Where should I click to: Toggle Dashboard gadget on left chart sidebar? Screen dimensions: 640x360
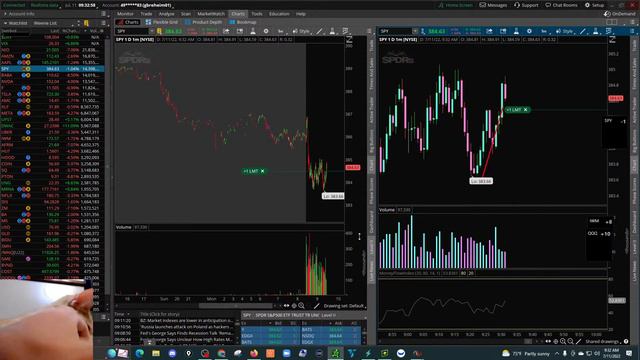[x=371, y=222]
